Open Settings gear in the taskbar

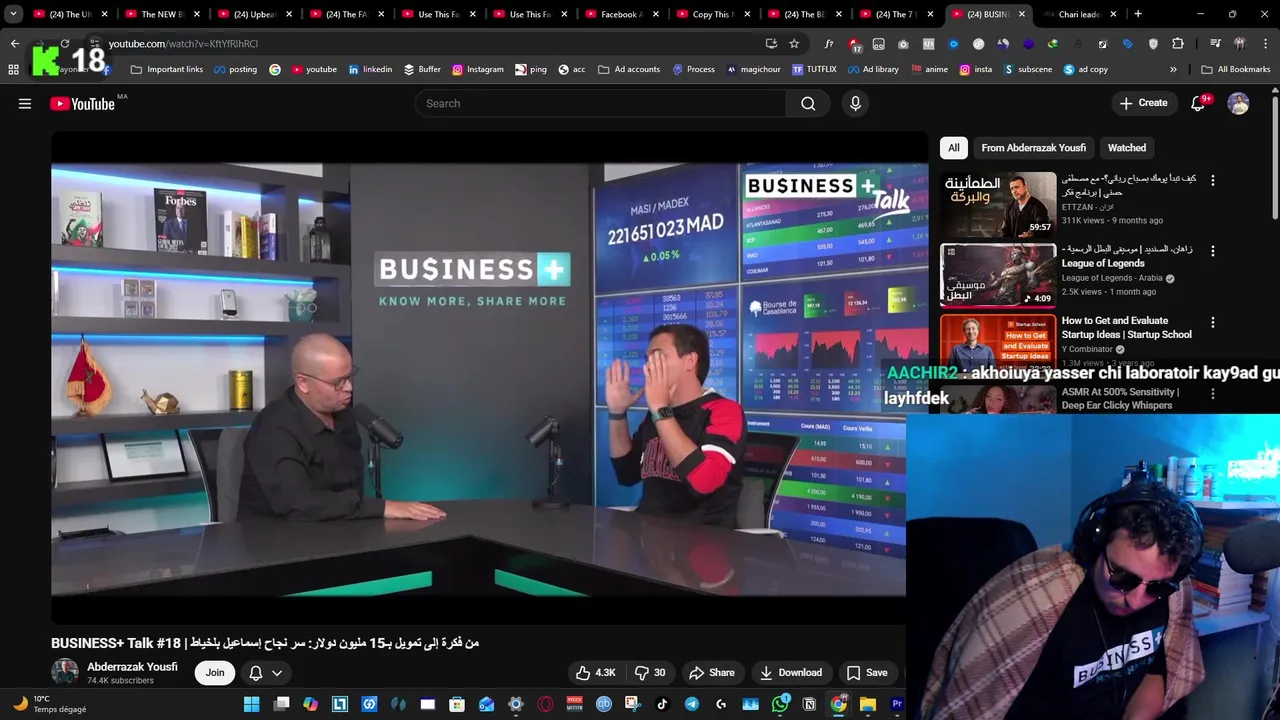point(516,704)
